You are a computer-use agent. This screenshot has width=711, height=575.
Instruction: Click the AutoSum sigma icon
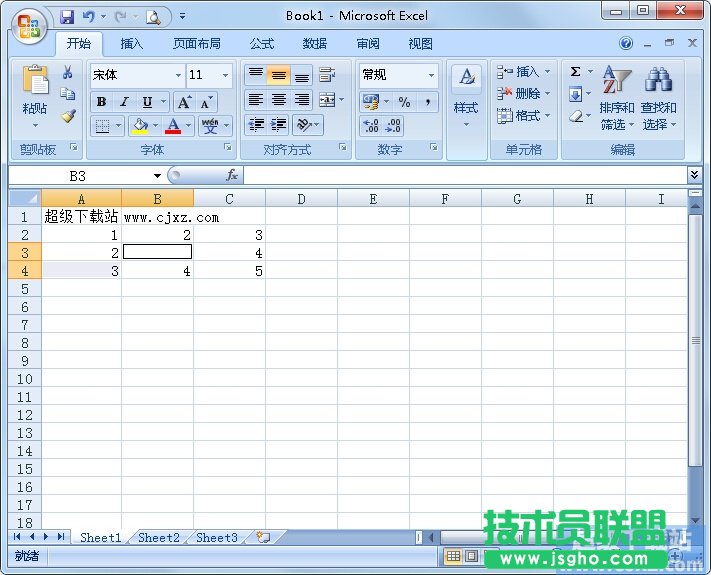click(576, 72)
